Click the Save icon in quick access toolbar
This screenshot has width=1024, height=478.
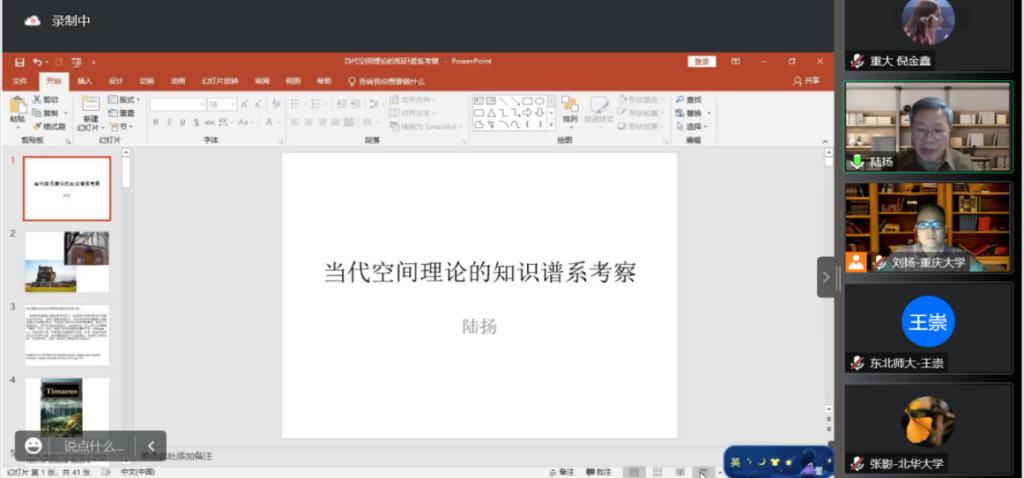click(19, 62)
